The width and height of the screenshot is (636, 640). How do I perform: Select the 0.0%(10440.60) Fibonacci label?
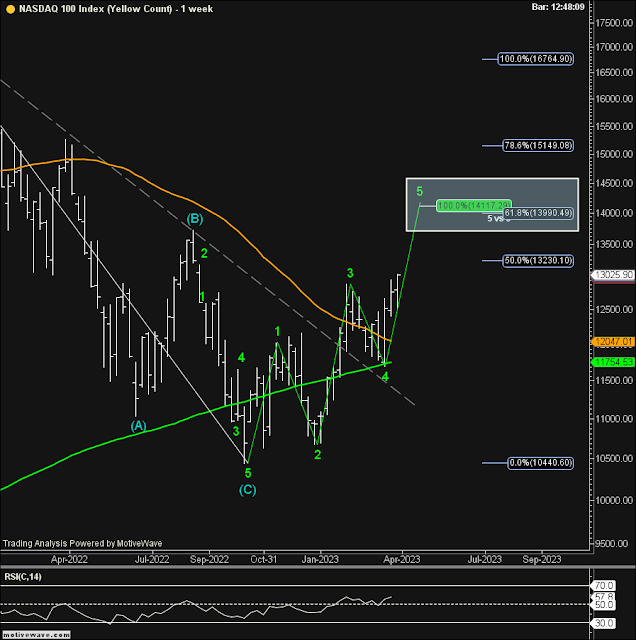click(x=540, y=463)
